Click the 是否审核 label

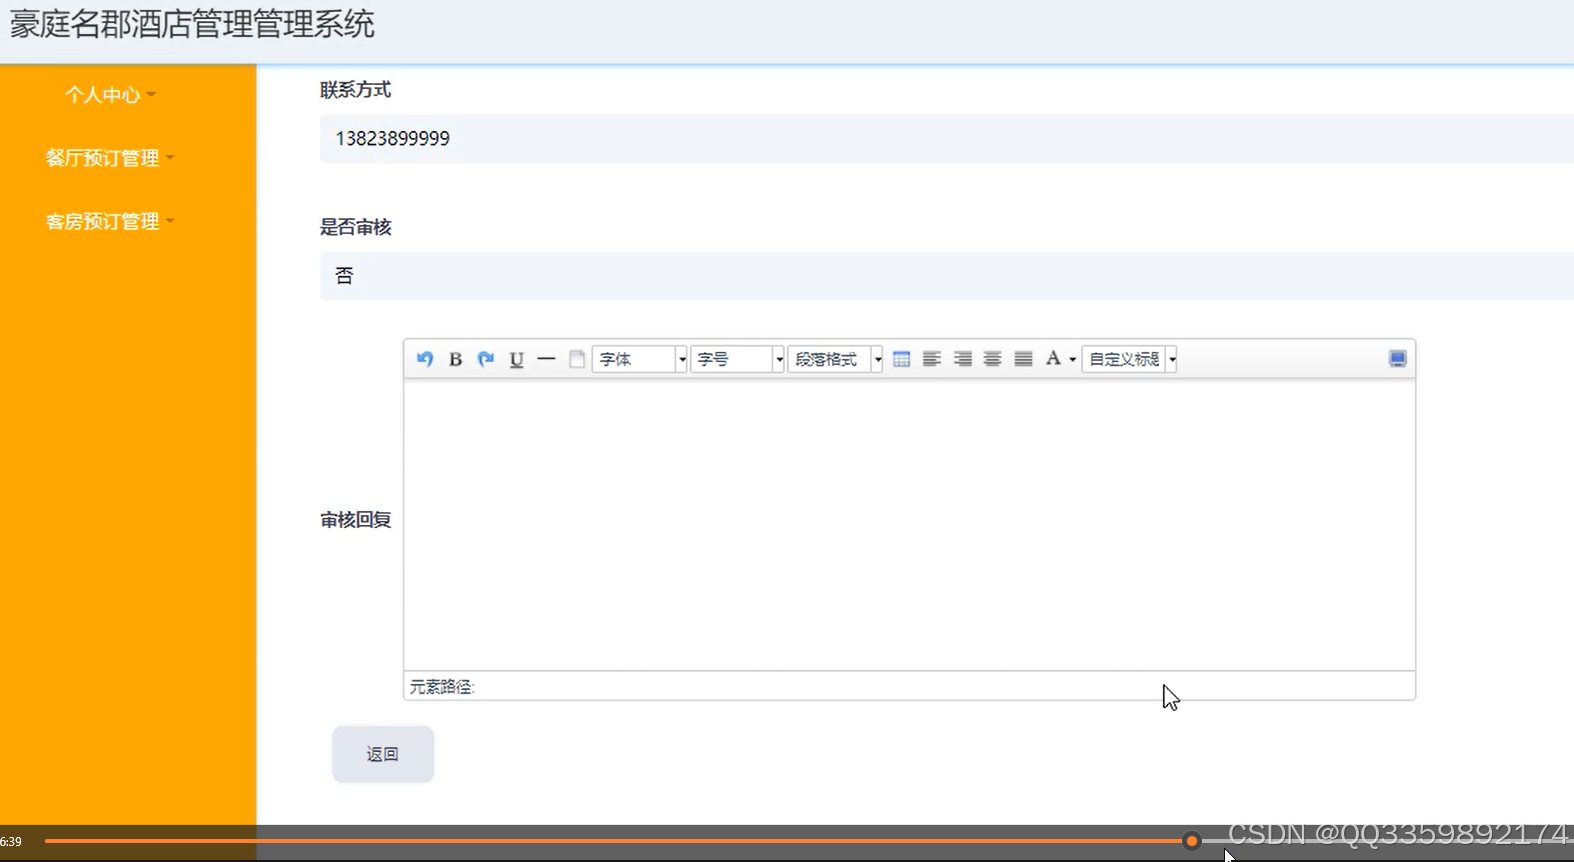pos(355,227)
